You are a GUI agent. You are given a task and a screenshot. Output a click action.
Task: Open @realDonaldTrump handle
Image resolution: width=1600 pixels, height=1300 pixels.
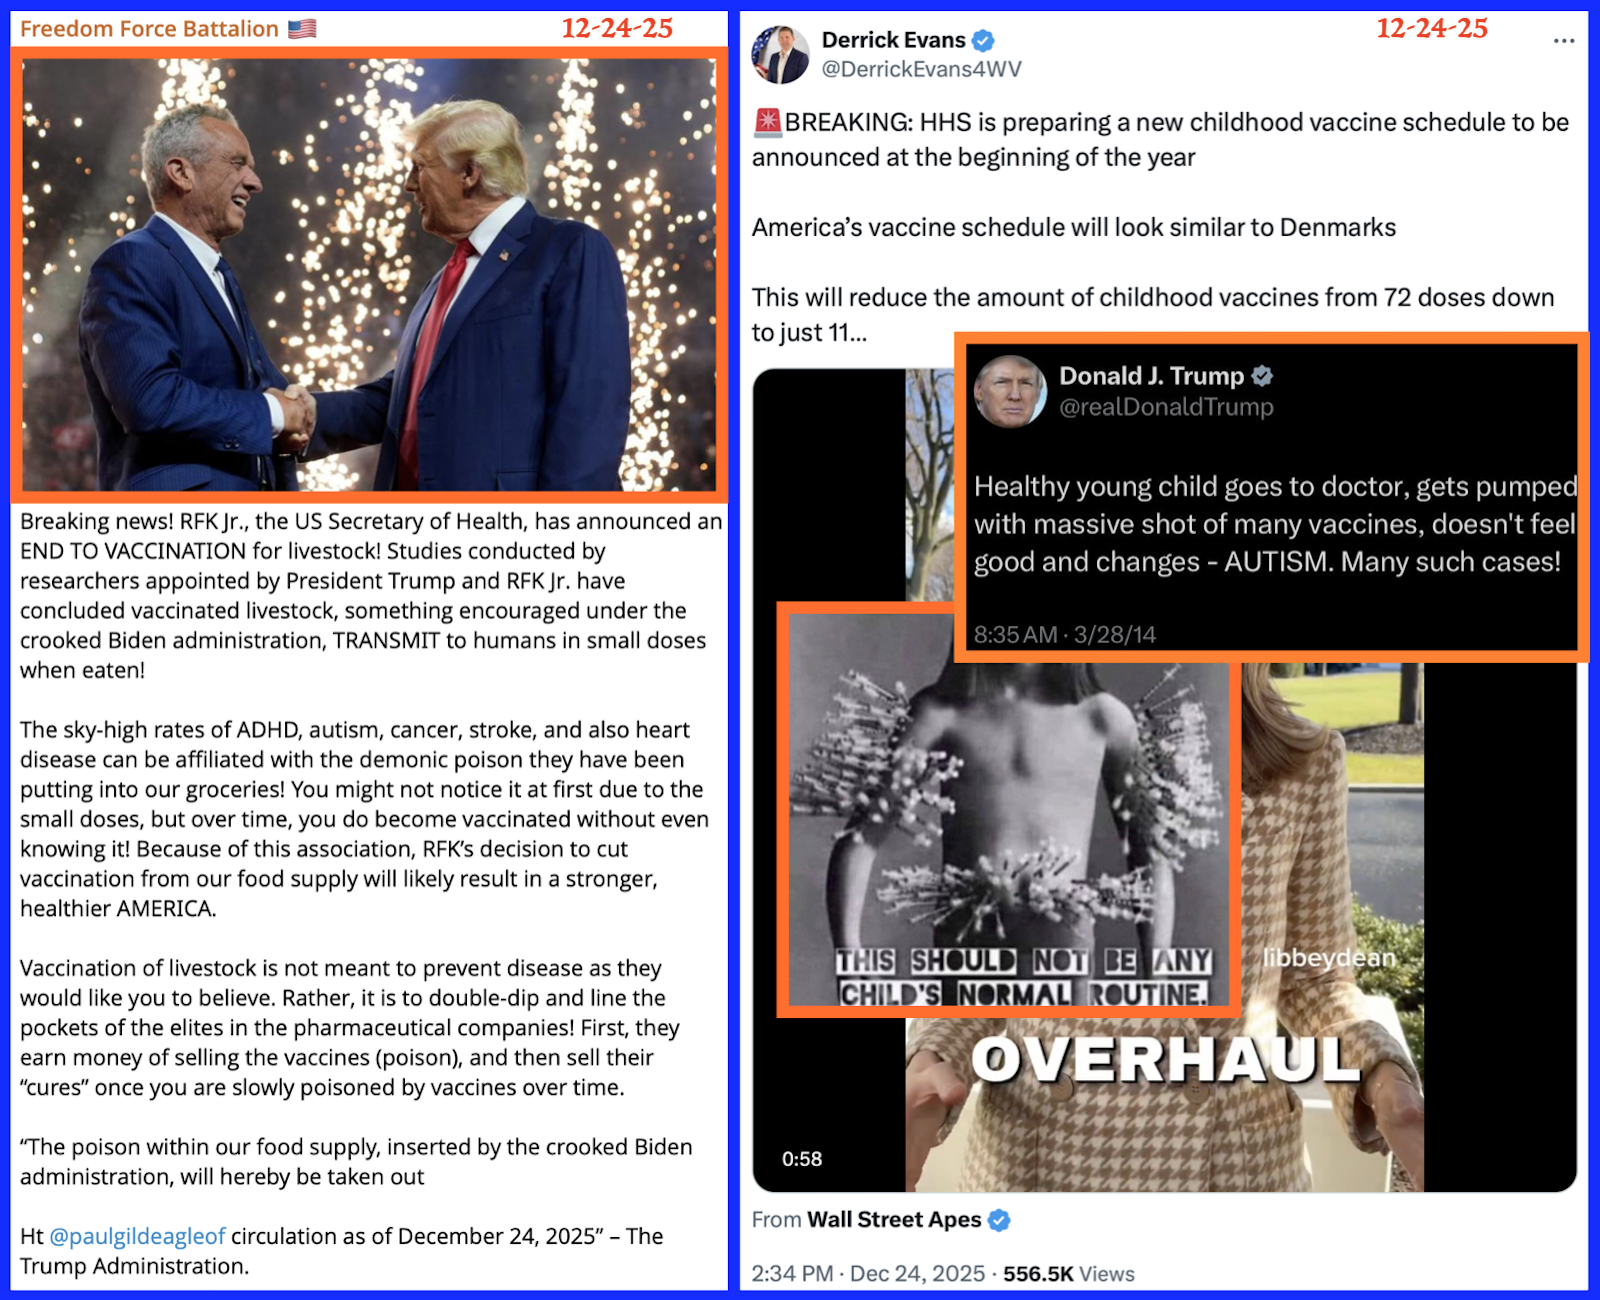[x=1166, y=407]
